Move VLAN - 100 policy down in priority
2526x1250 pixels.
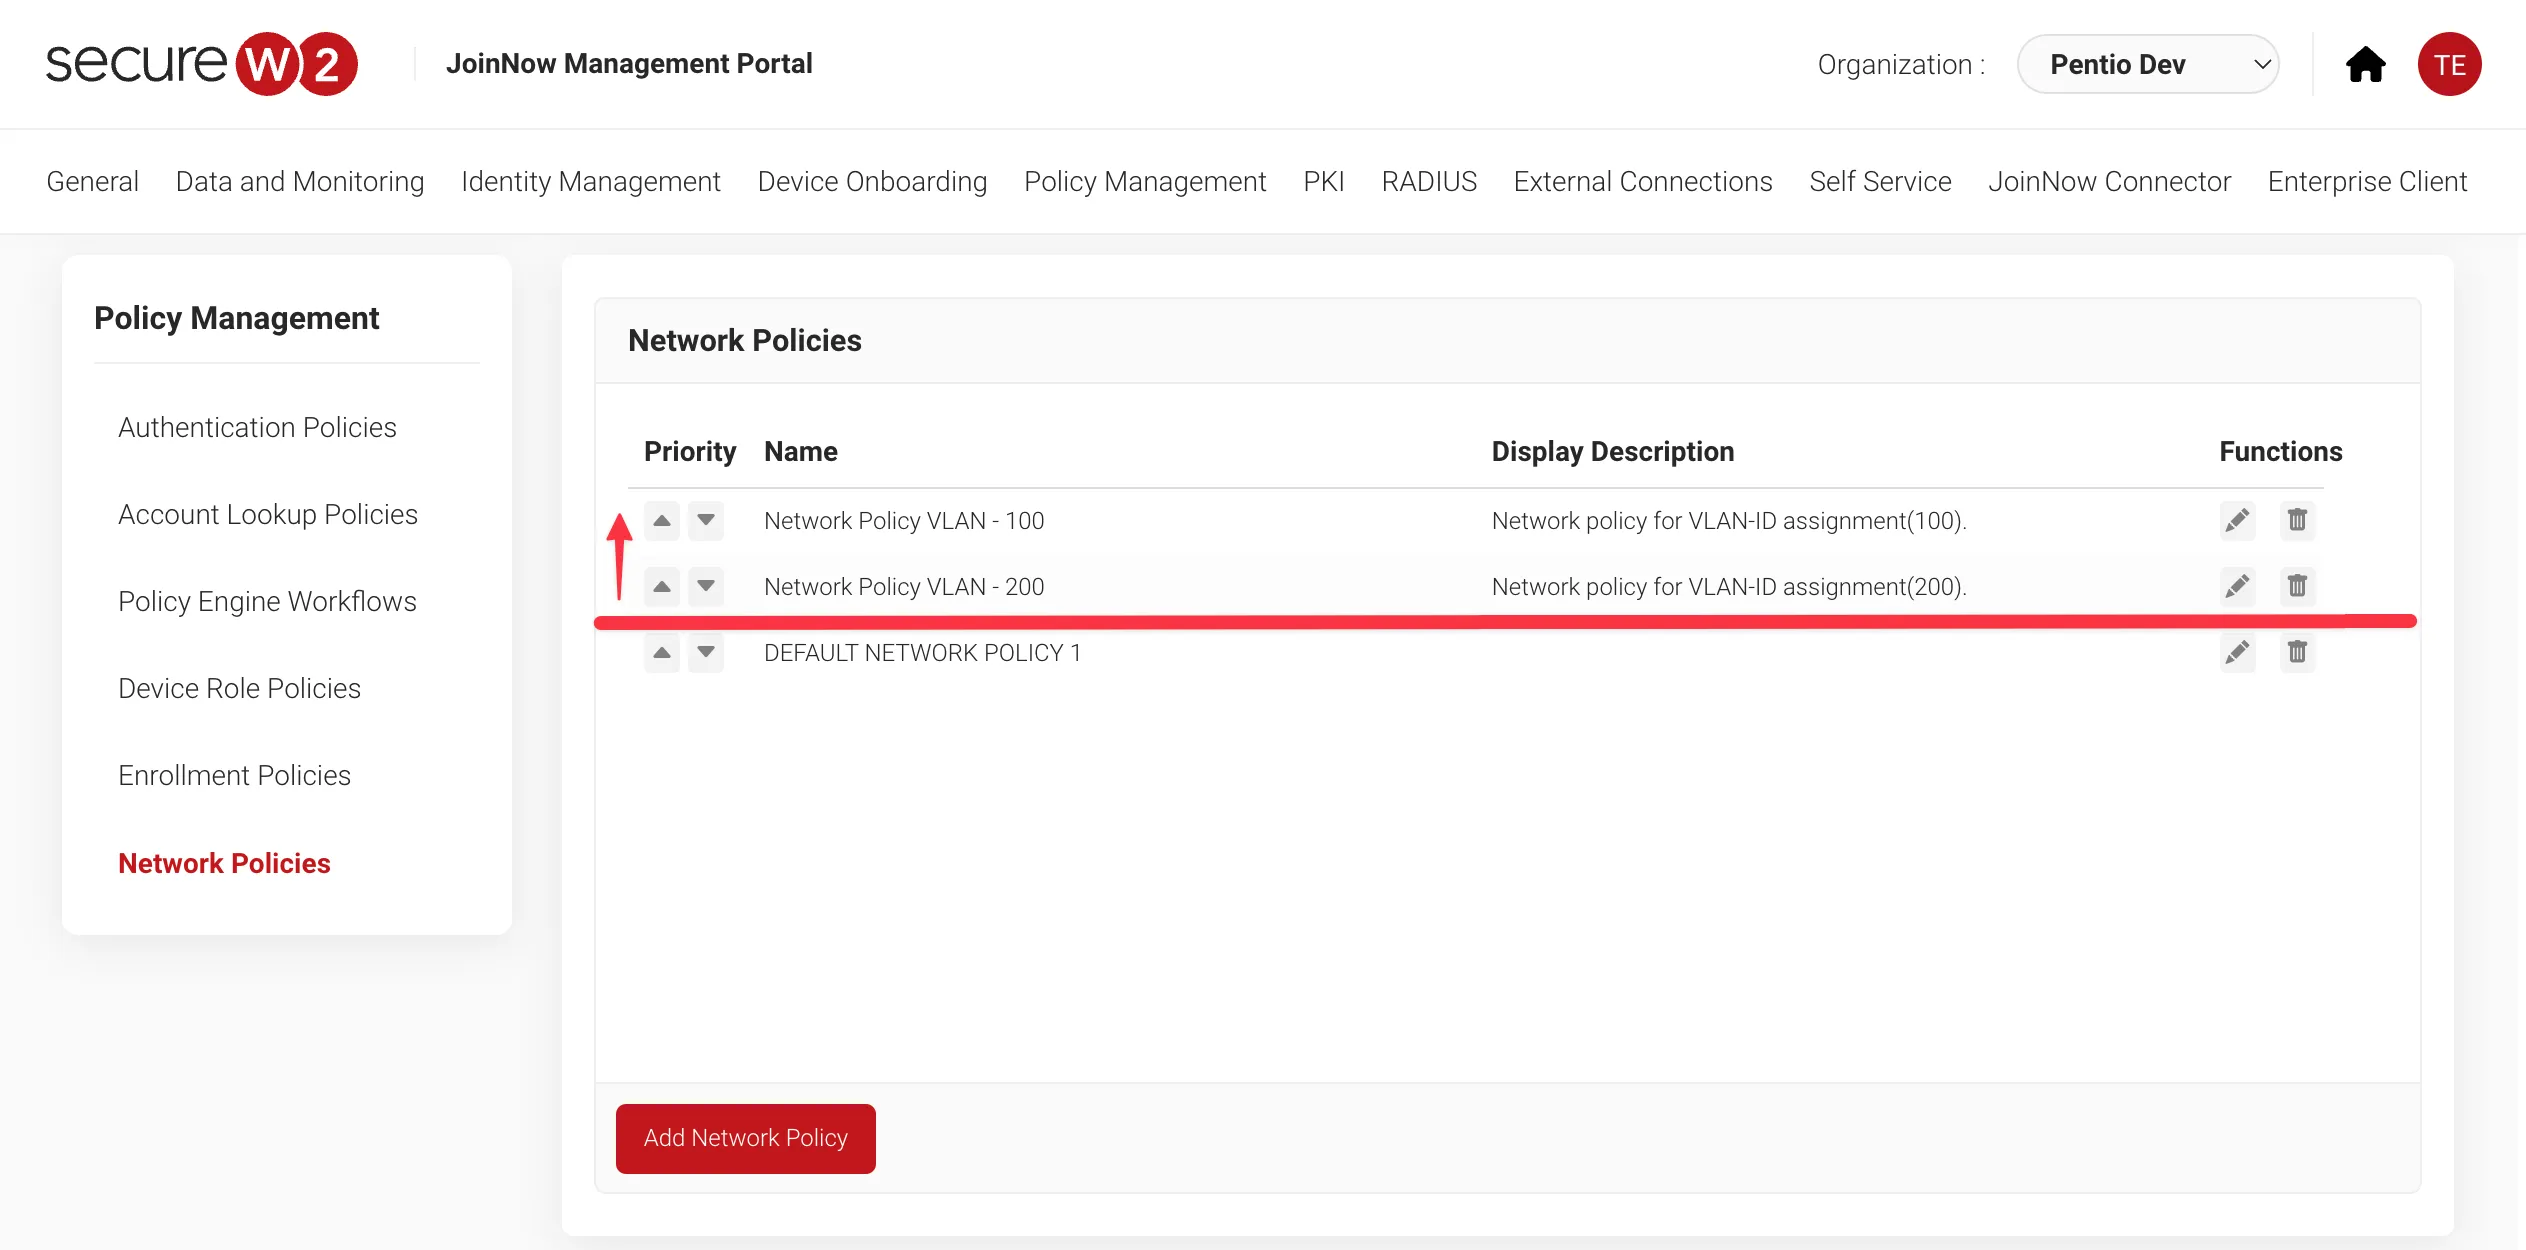point(706,521)
